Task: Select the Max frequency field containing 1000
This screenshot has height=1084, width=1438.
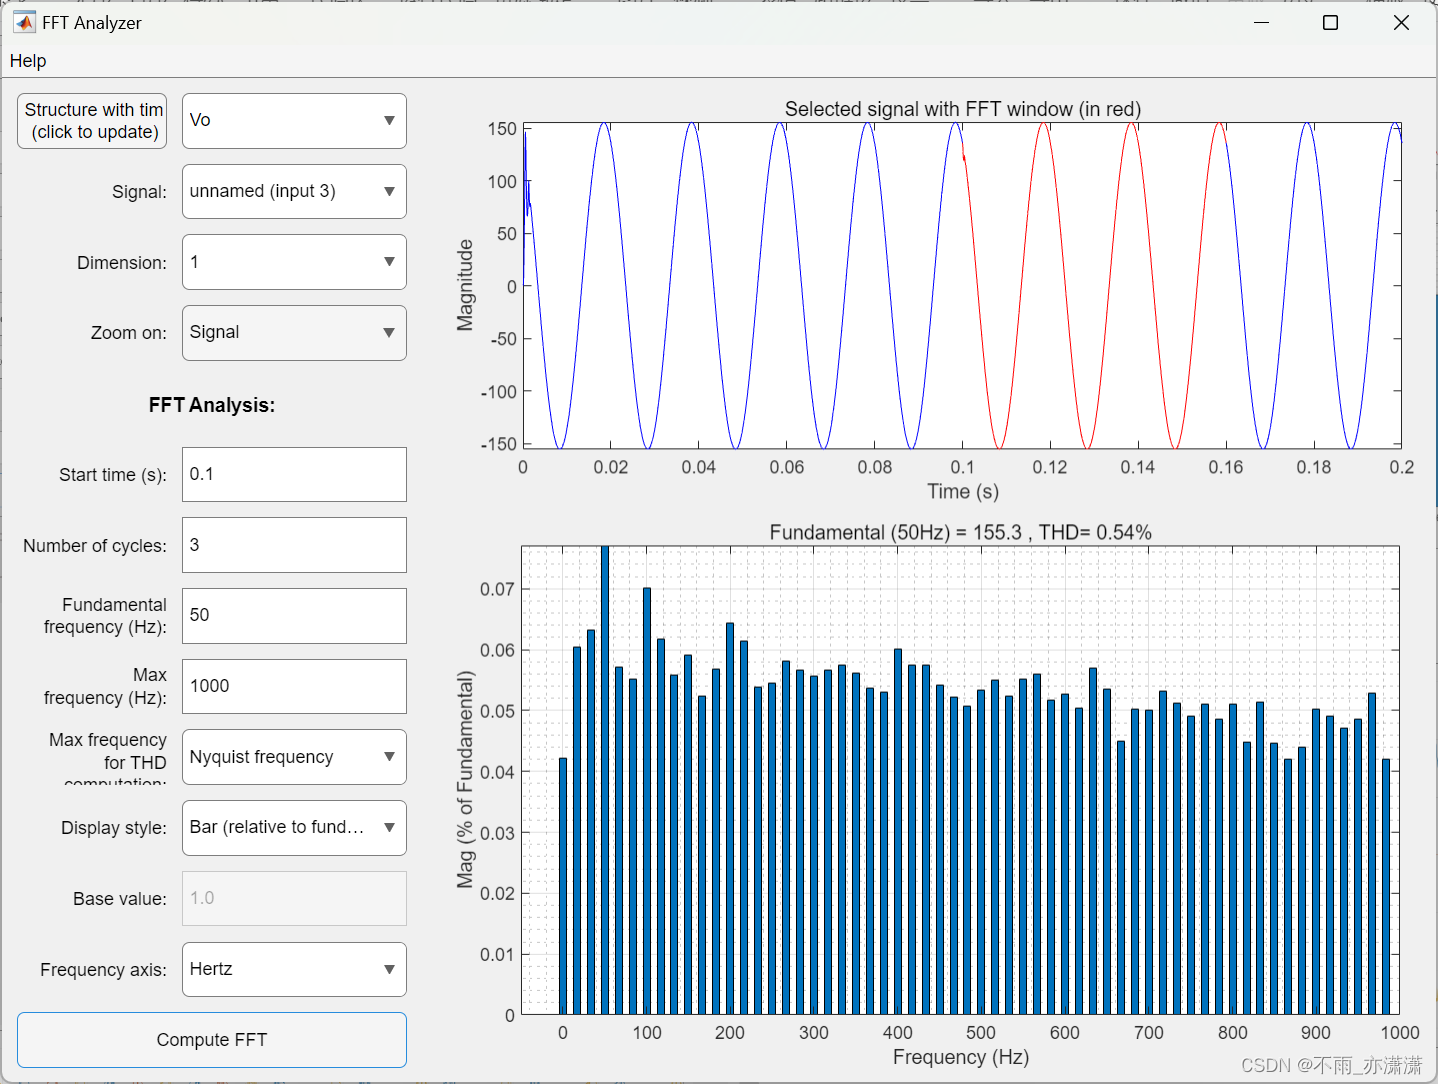Action: [x=294, y=686]
